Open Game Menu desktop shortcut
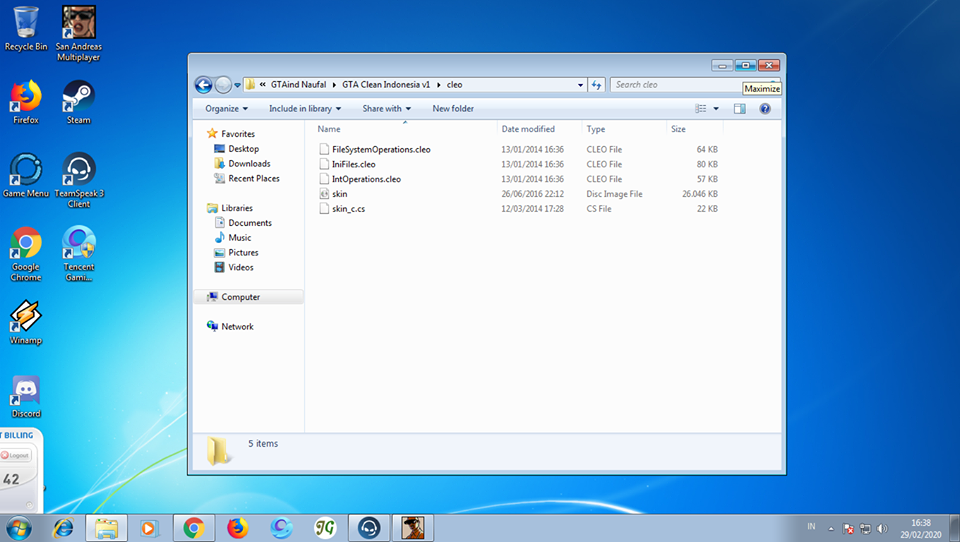The height and width of the screenshot is (542, 960). [x=26, y=176]
